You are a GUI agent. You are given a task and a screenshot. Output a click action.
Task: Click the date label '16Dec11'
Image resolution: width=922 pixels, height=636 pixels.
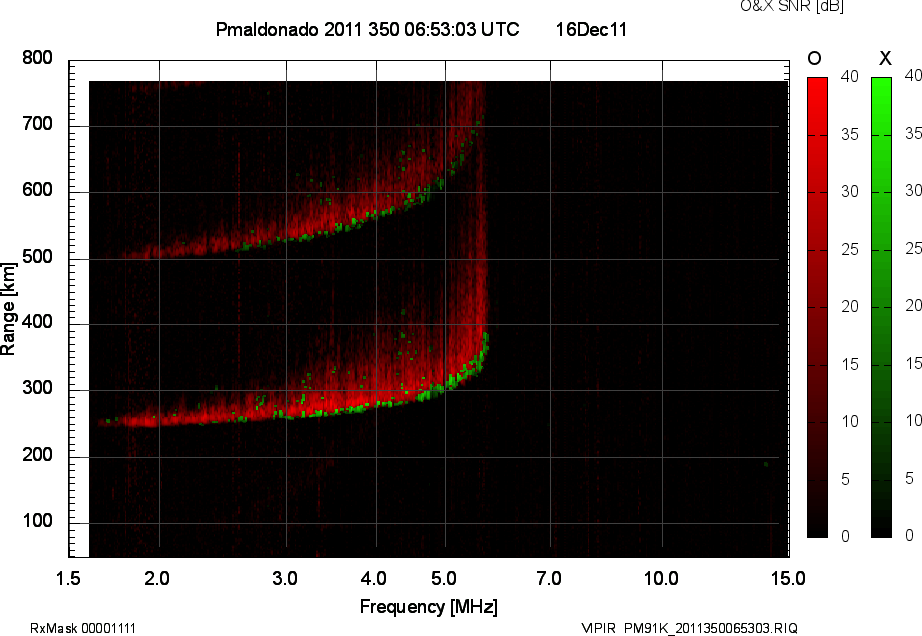pos(591,29)
